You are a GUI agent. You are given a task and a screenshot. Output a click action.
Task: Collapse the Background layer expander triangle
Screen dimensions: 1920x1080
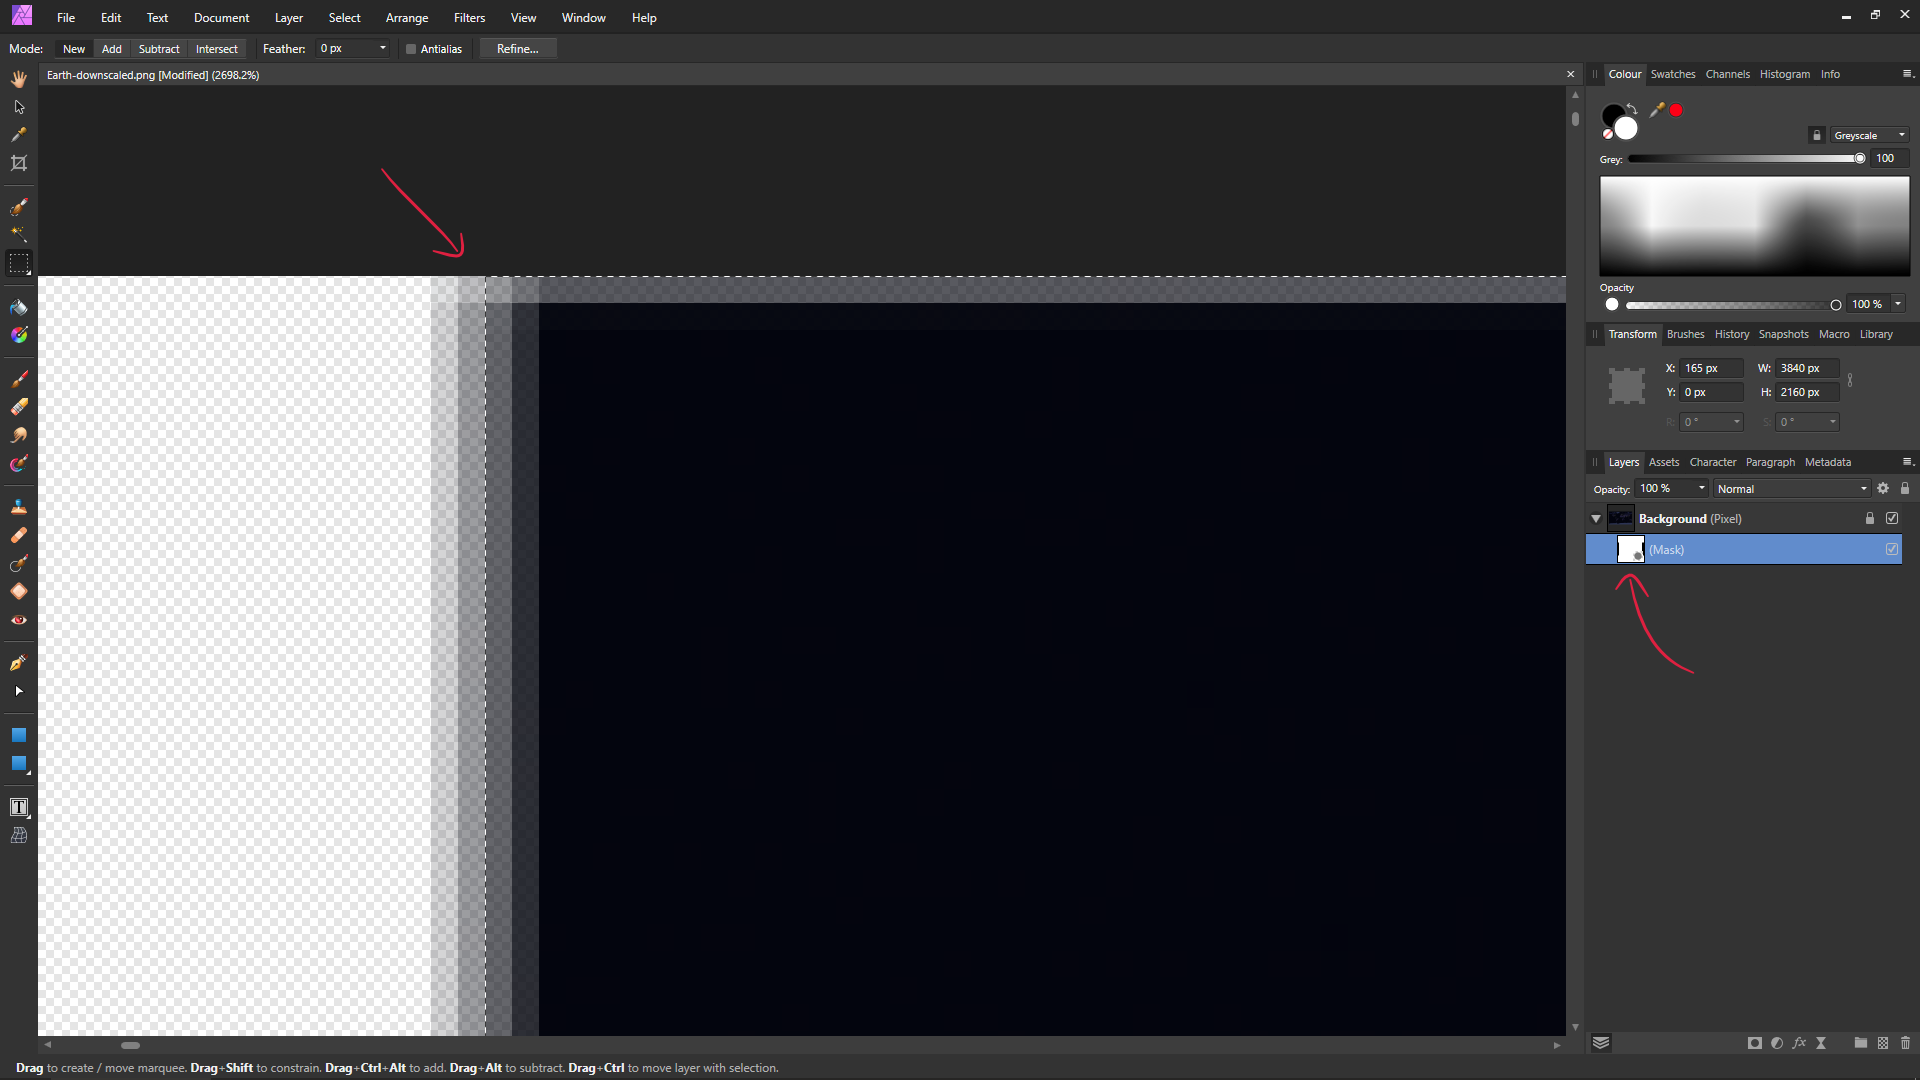coord(1596,519)
